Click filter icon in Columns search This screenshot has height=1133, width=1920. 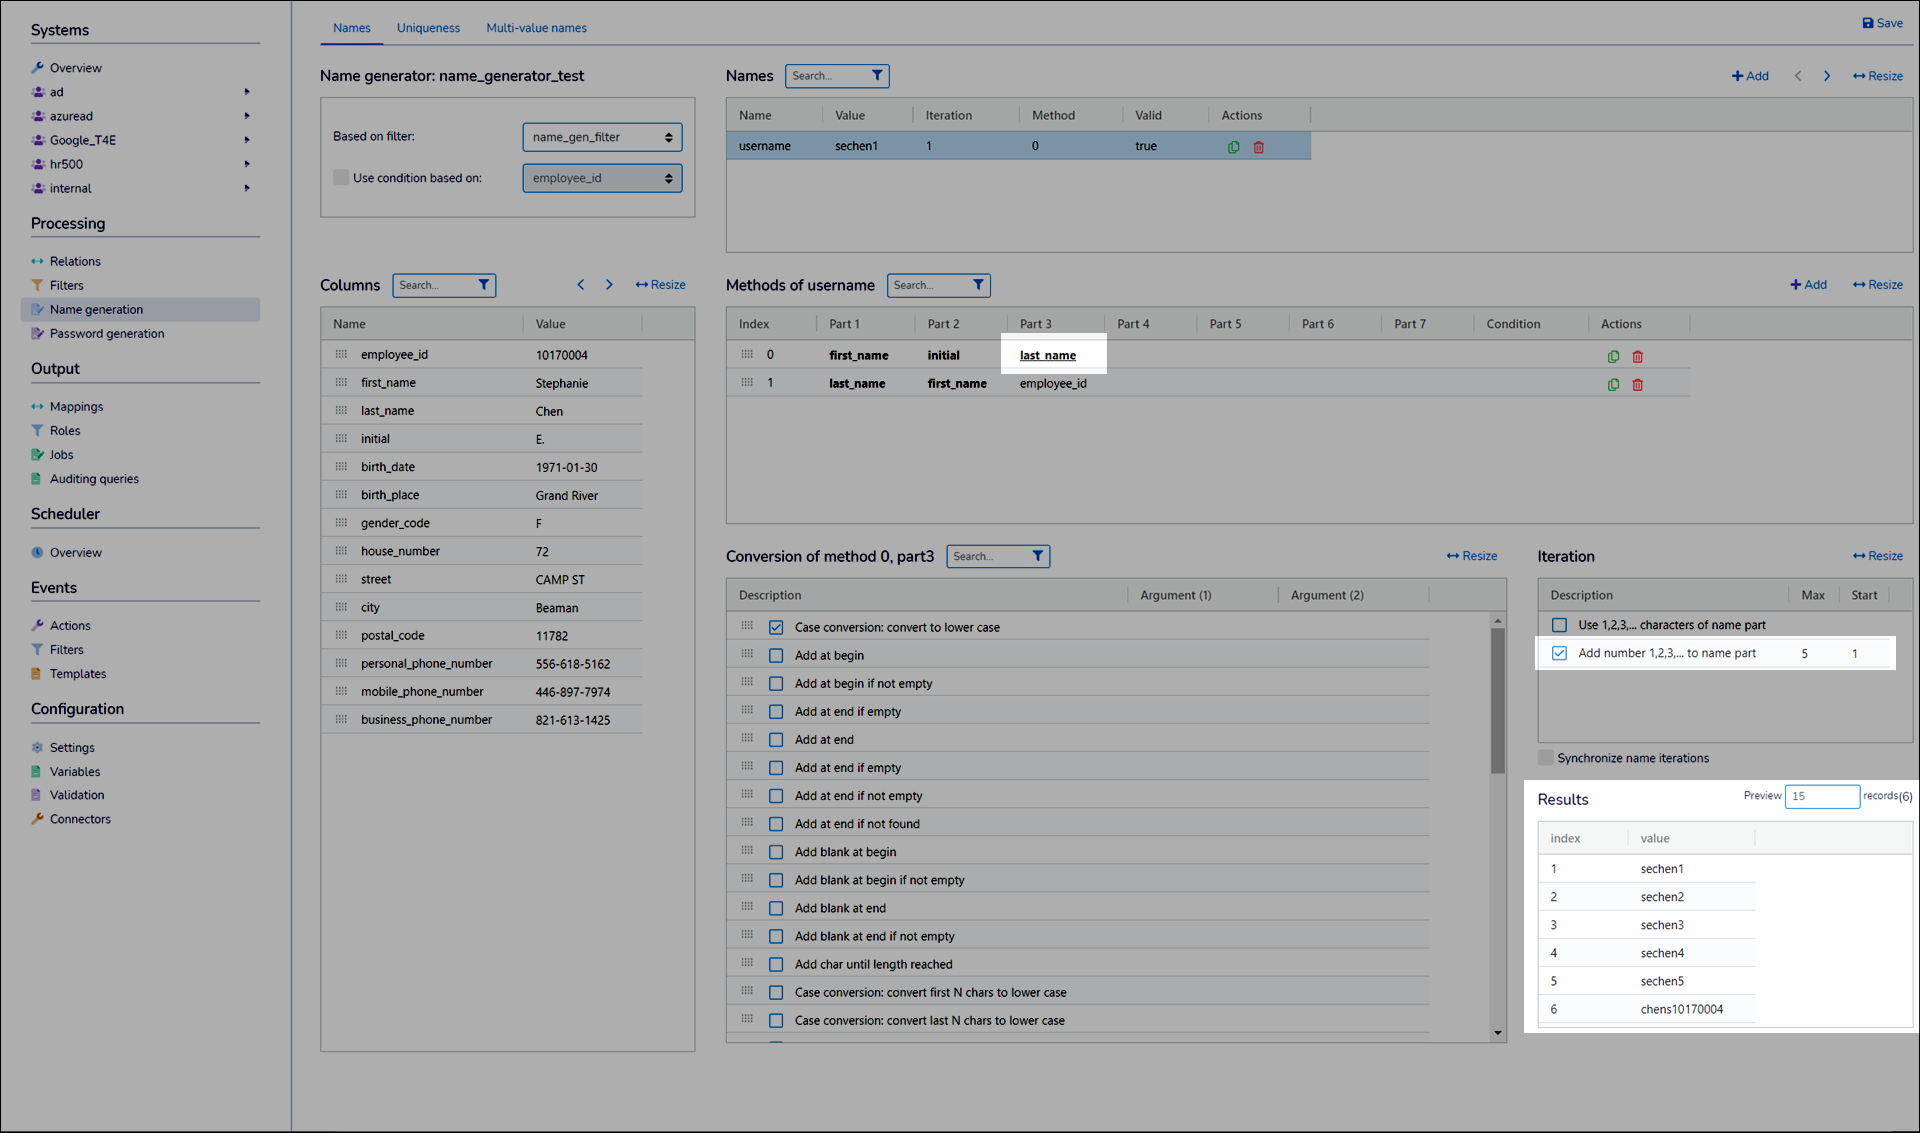[484, 285]
